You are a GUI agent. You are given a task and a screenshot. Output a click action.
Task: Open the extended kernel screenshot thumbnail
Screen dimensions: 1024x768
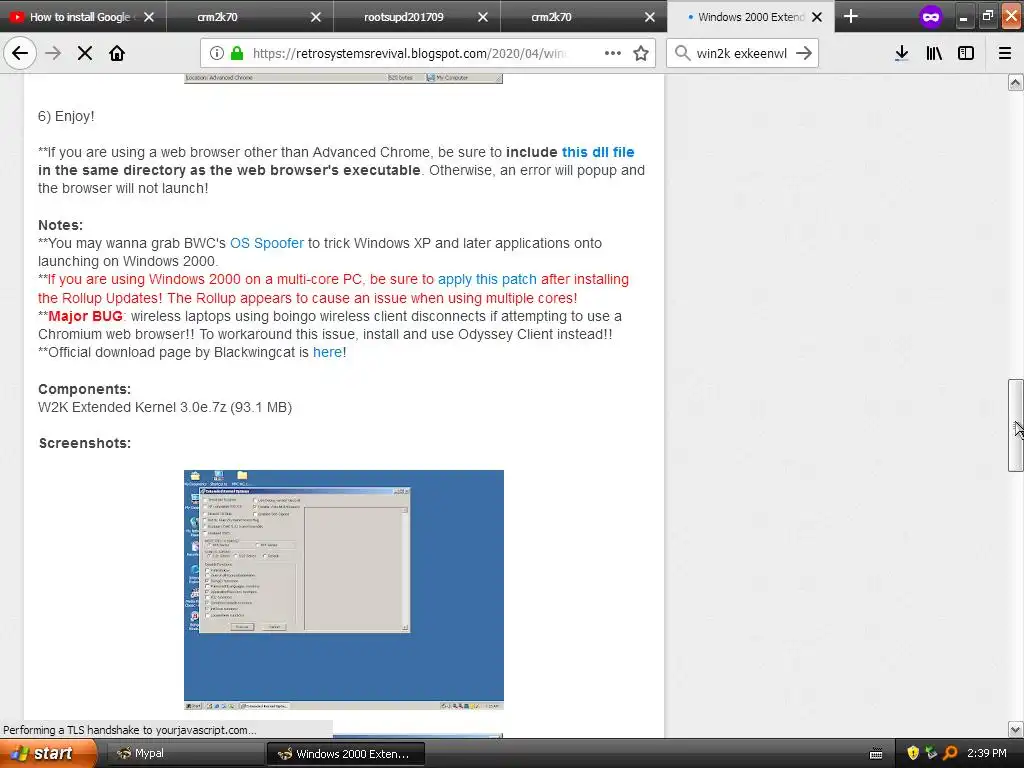(344, 590)
